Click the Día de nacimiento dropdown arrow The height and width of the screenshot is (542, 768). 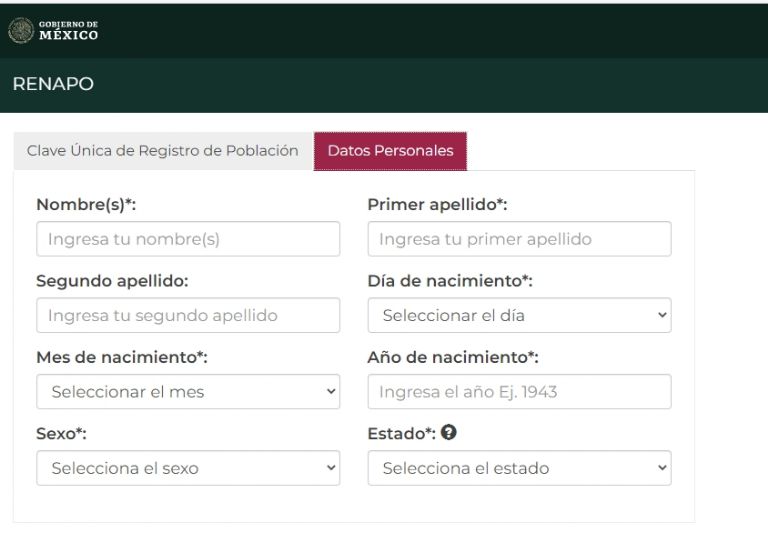click(x=661, y=315)
